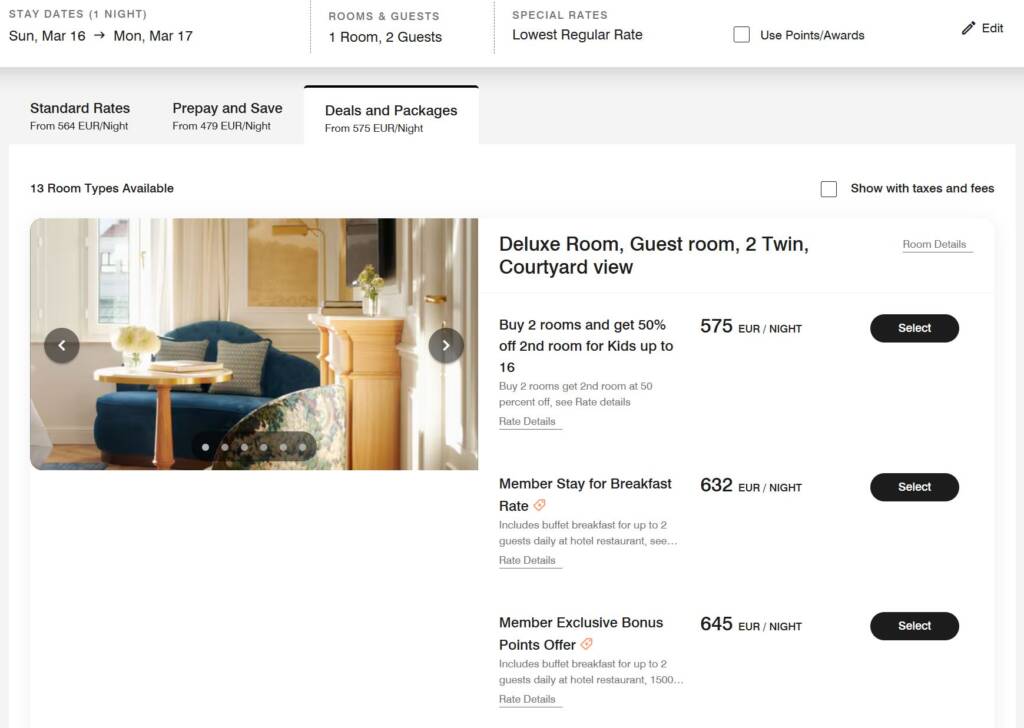Advance to the next room photo
This screenshot has height=728, width=1024.
click(446, 345)
